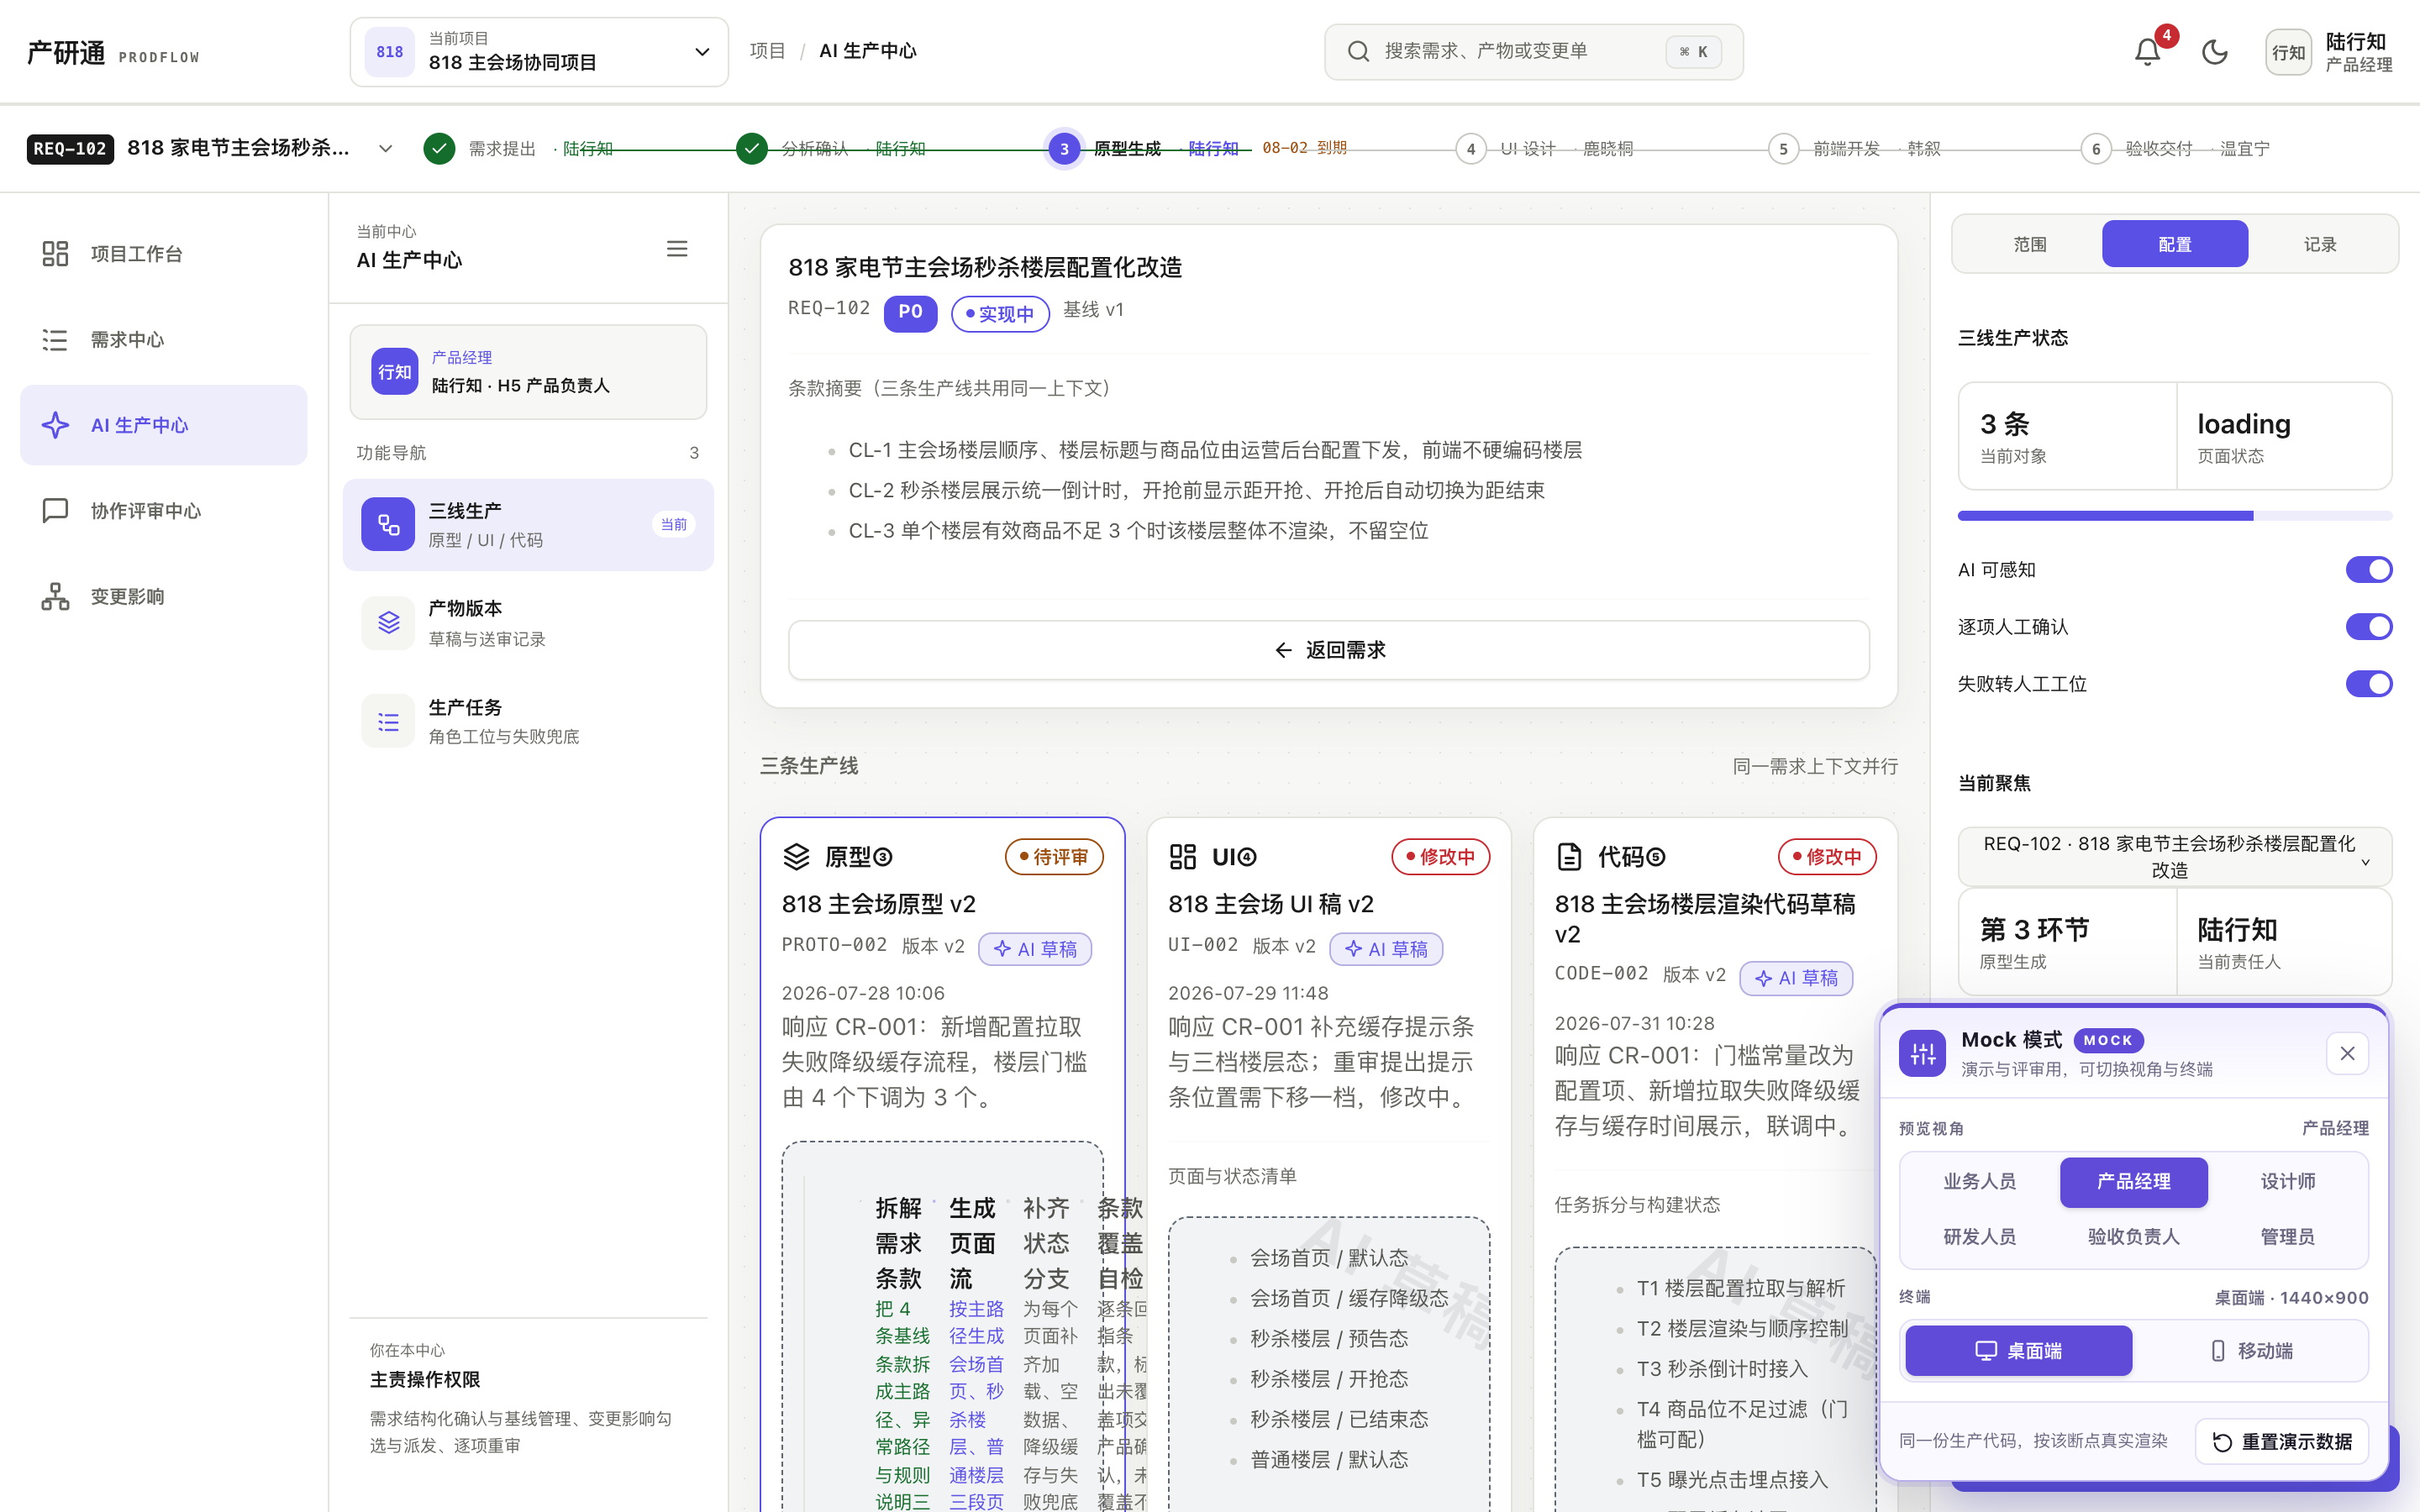
Task: Click the 生产任务 list icon
Action: (x=388, y=721)
